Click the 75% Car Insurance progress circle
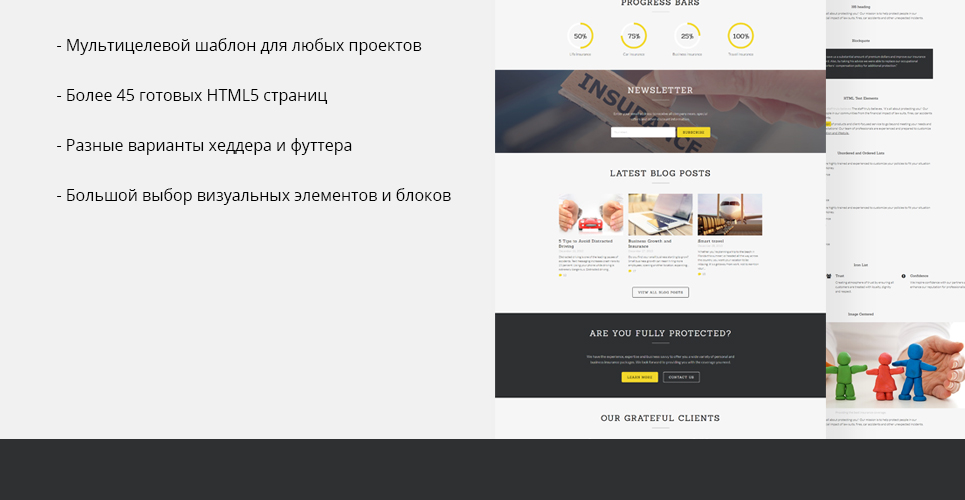Image resolution: width=965 pixels, height=500 pixels. [634, 36]
